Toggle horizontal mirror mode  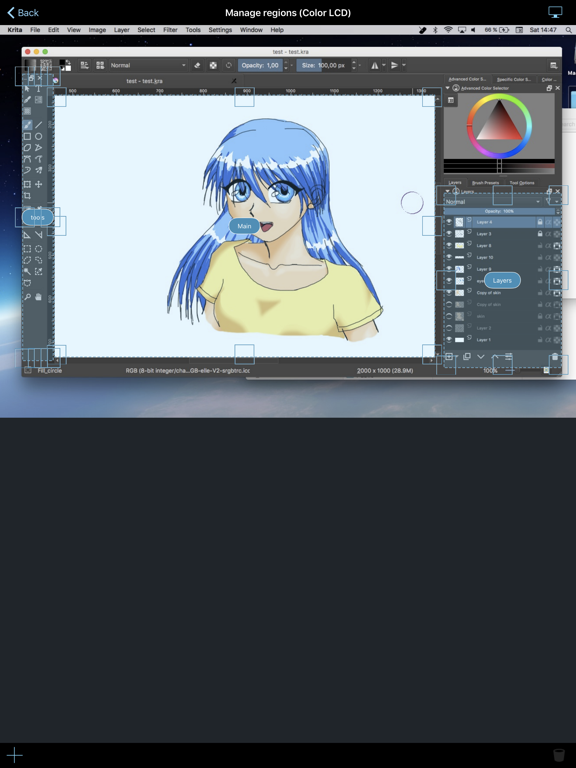[374, 65]
